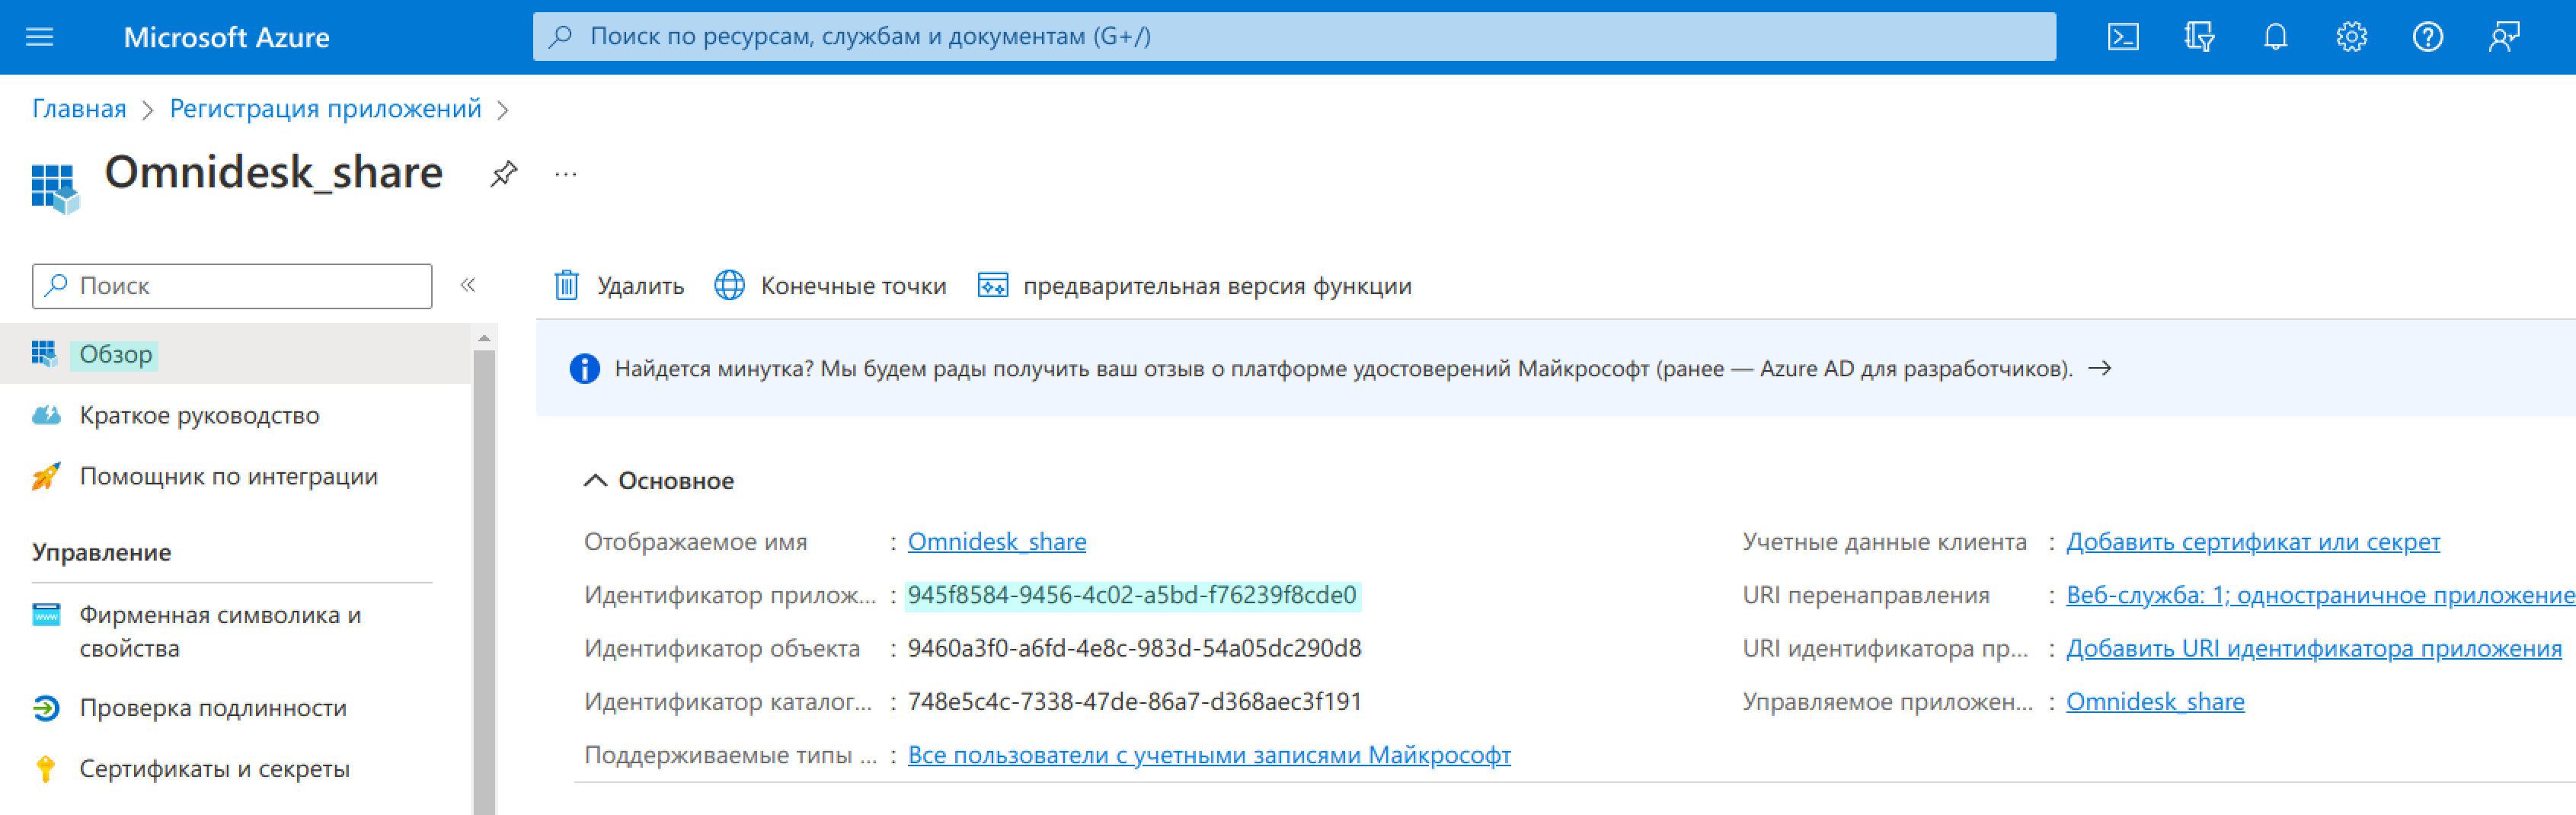Open the feedback icon in header
The image size is (2576, 815).
tap(2503, 37)
